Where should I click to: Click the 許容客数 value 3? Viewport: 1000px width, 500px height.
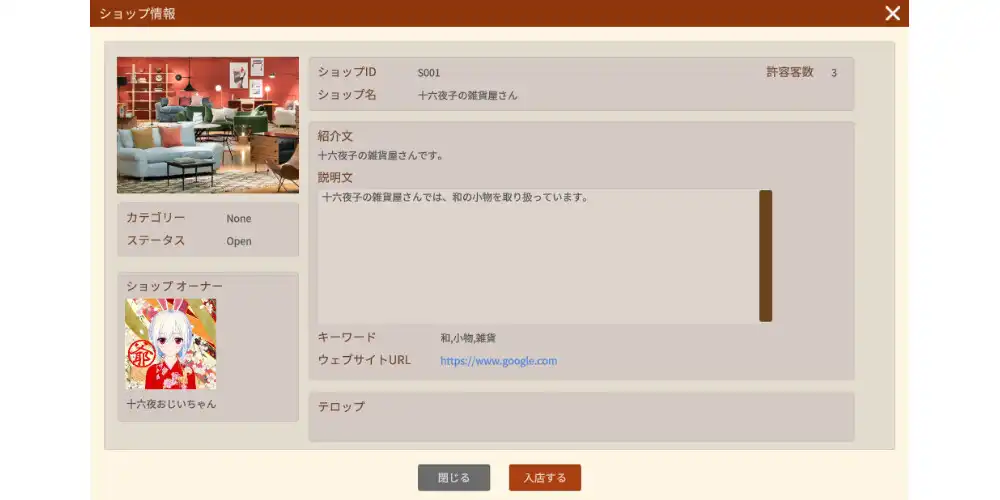click(834, 73)
